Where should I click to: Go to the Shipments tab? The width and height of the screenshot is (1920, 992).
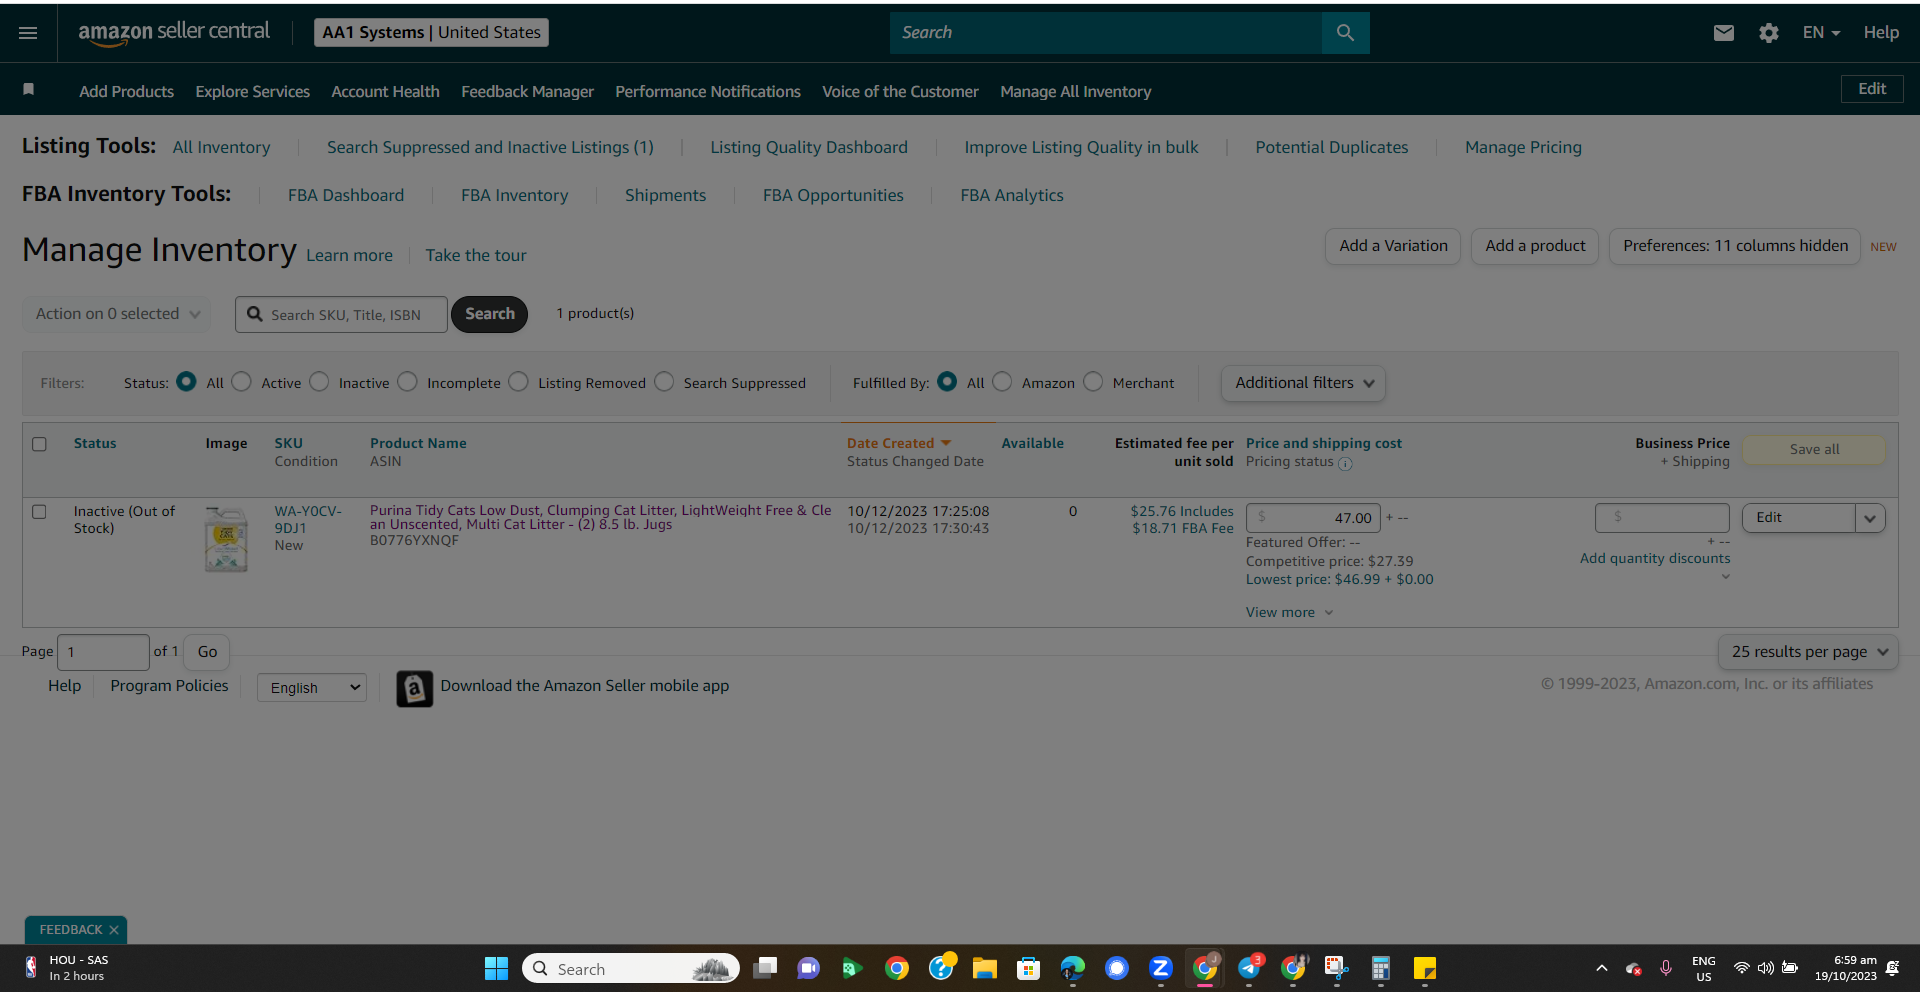coord(665,196)
